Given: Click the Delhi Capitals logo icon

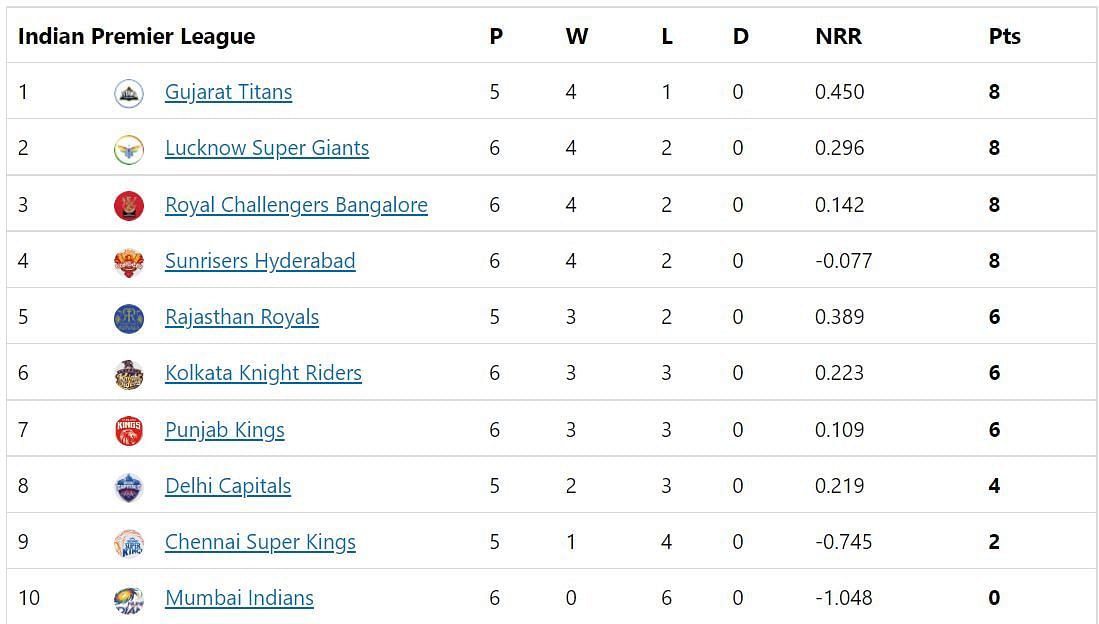Looking at the screenshot, I should coord(129,487).
